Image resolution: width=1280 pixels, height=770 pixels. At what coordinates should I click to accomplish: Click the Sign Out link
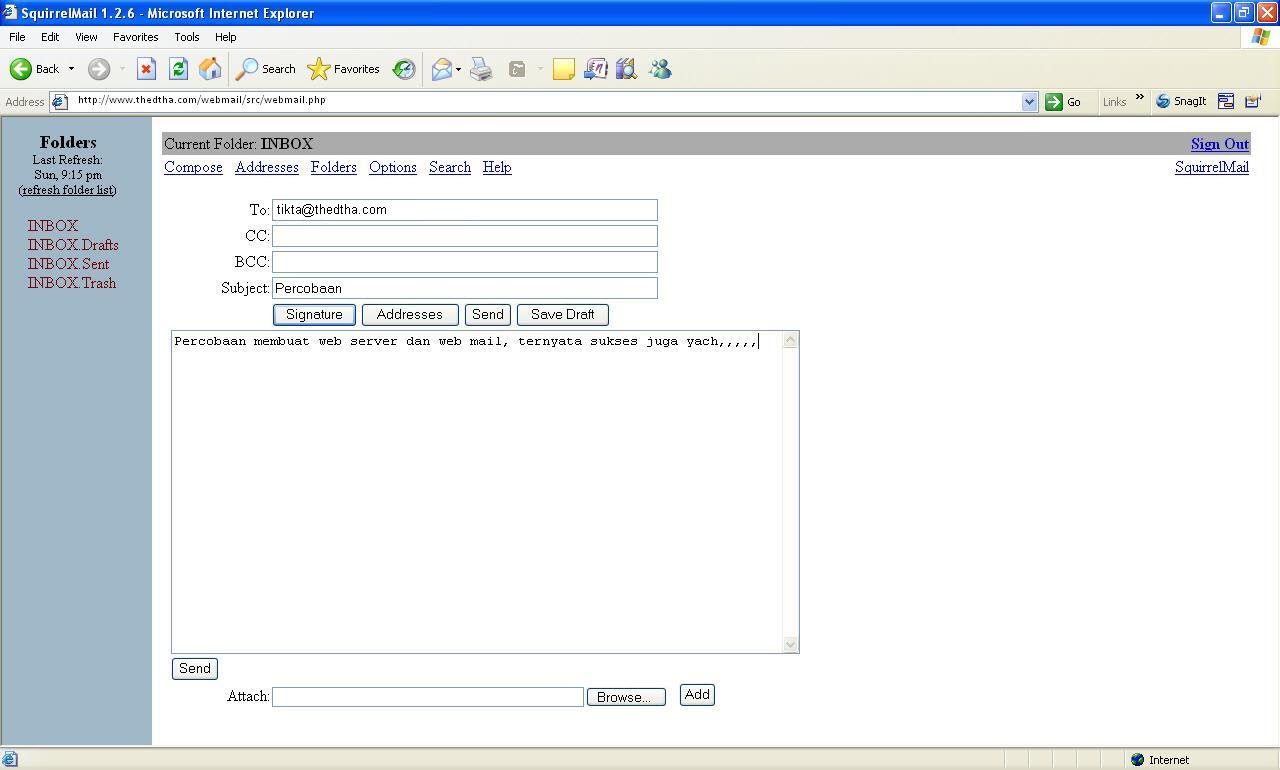(1220, 144)
